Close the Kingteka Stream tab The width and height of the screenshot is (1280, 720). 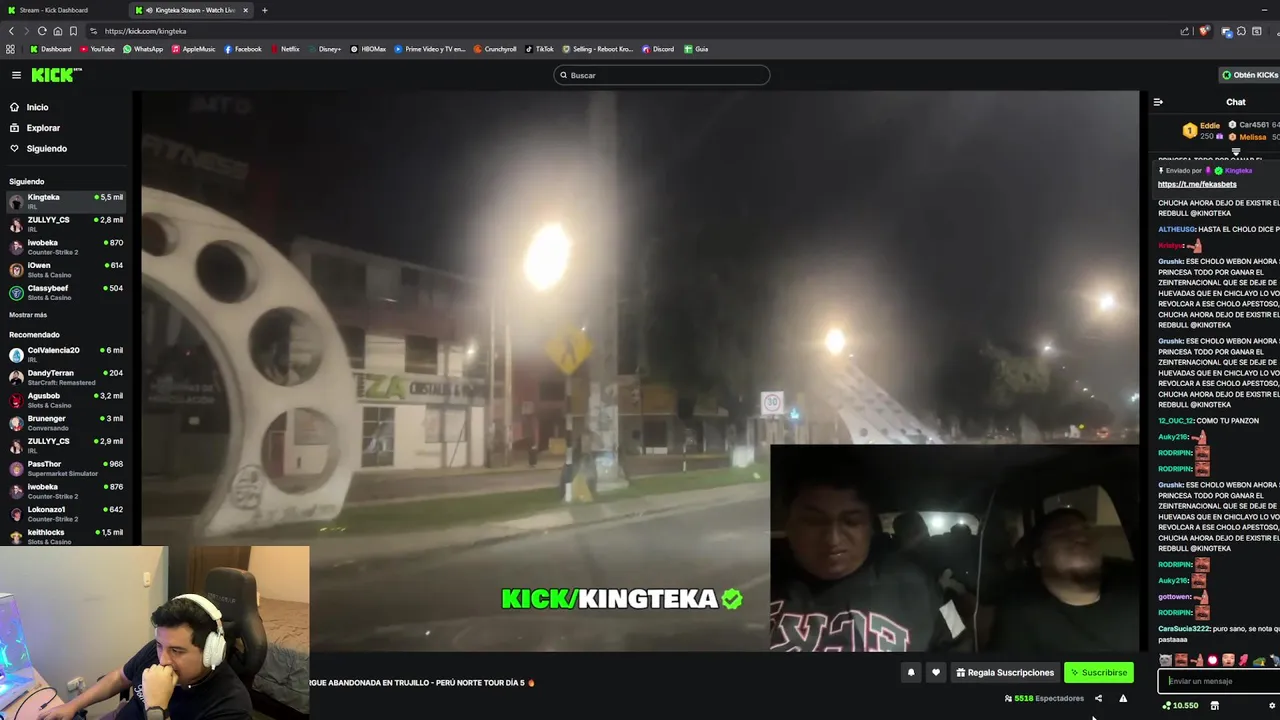click(245, 10)
